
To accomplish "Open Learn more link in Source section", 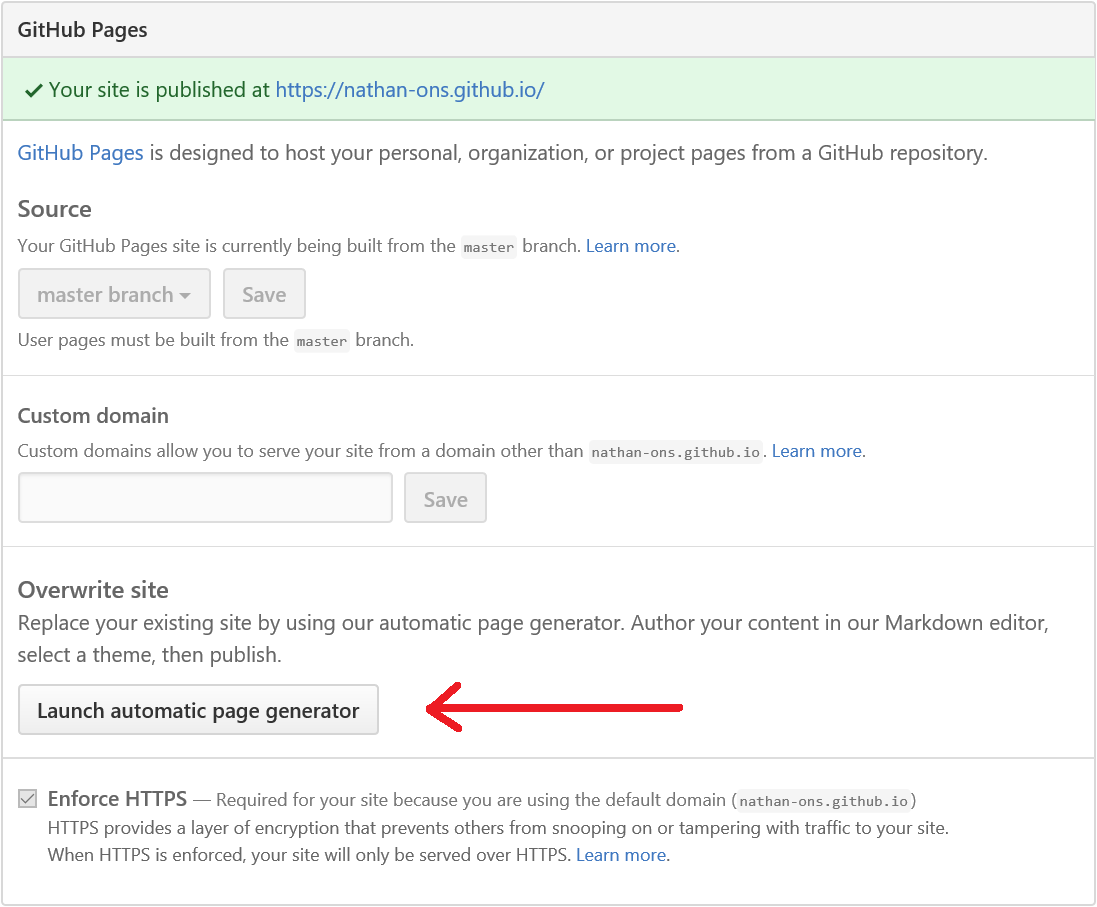I will click(x=631, y=246).
